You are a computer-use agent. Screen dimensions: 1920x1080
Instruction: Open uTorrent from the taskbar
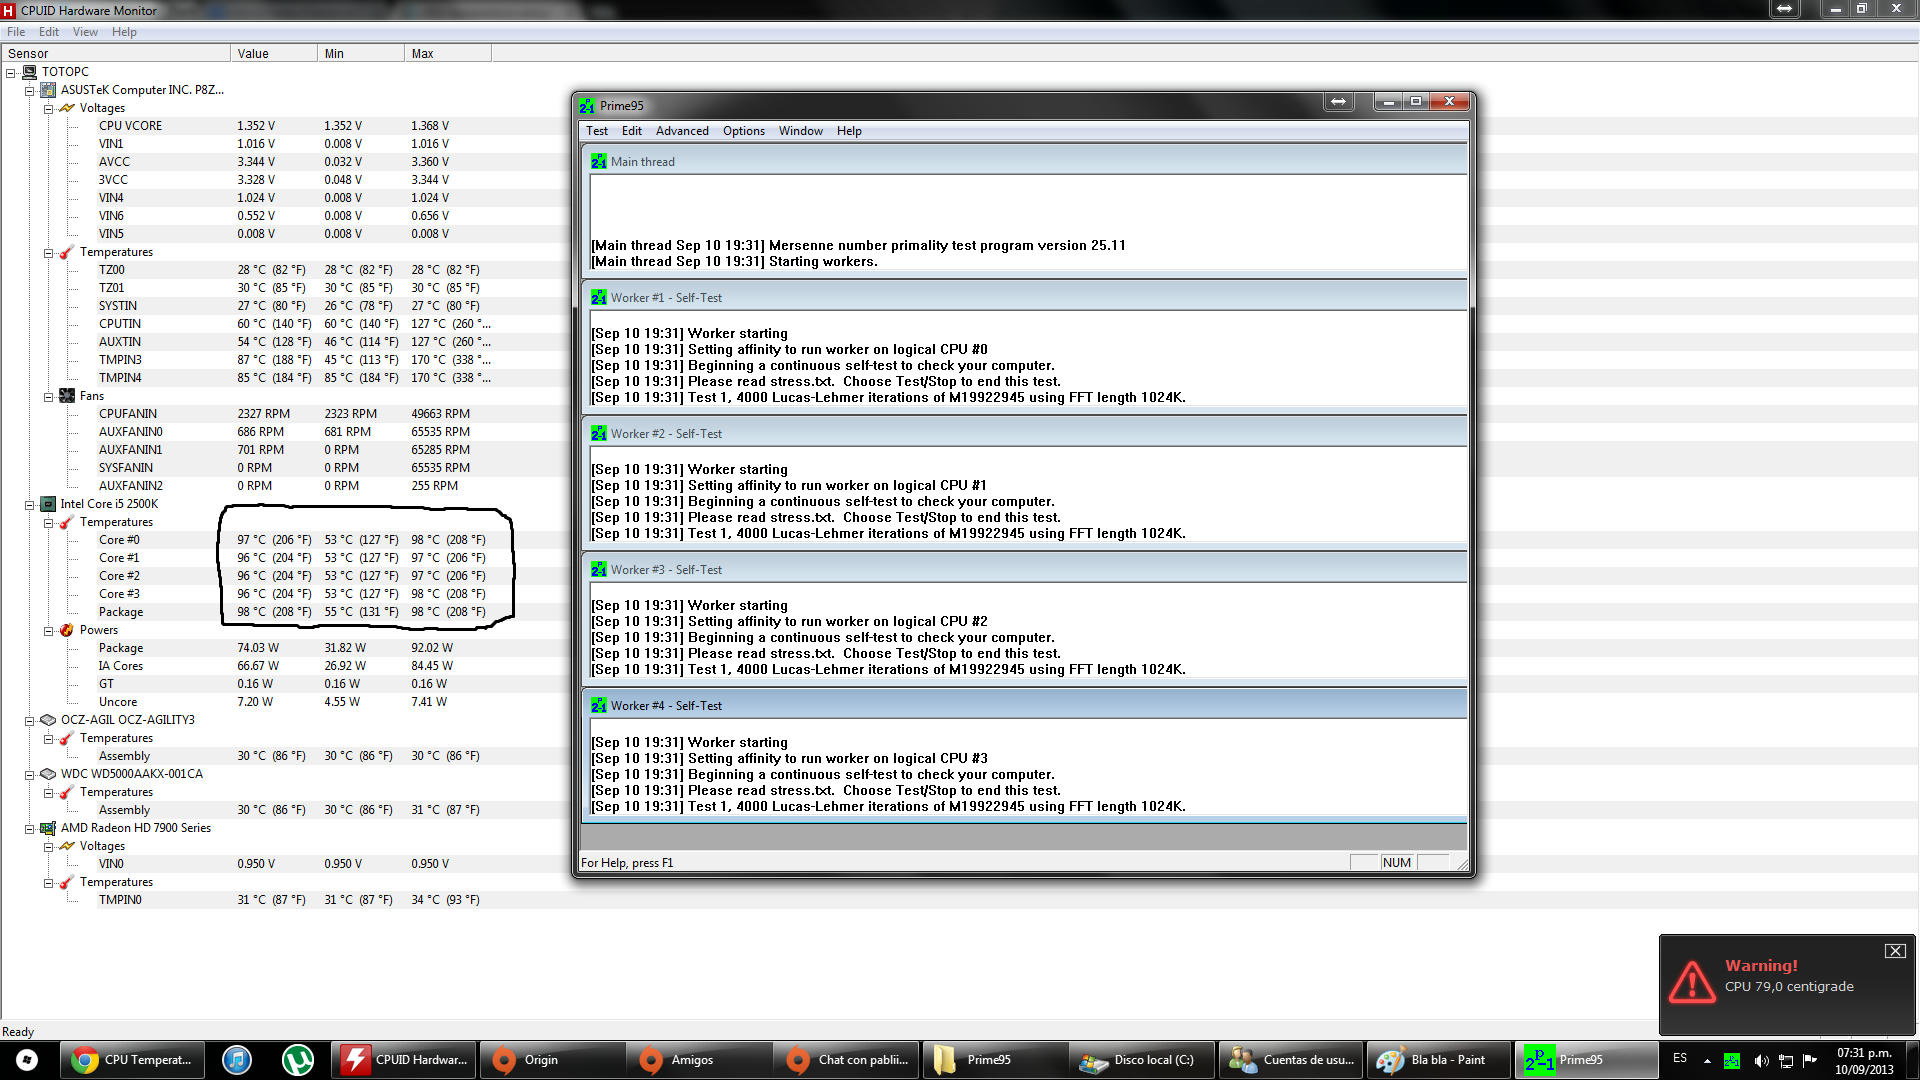tap(297, 1059)
